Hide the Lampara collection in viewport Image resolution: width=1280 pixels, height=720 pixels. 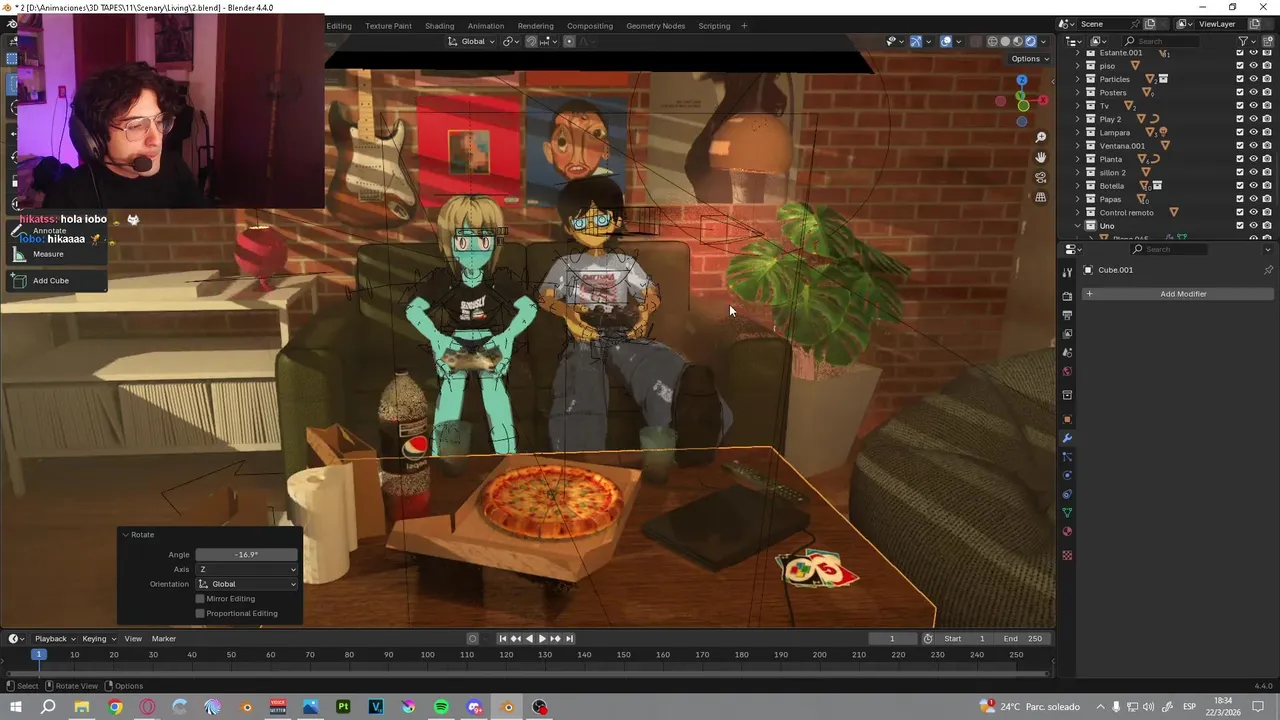(1254, 132)
